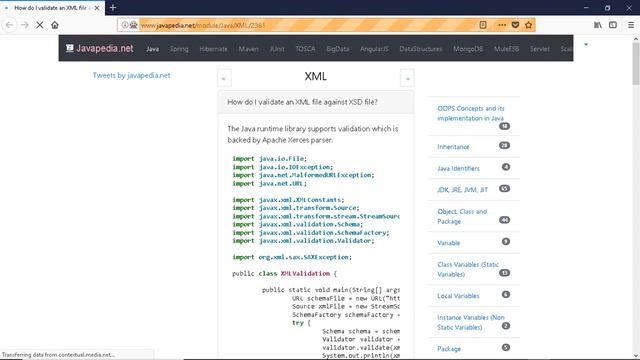Open Object, Class and Package link
The height and width of the screenshot is (360, 640).
462,217
